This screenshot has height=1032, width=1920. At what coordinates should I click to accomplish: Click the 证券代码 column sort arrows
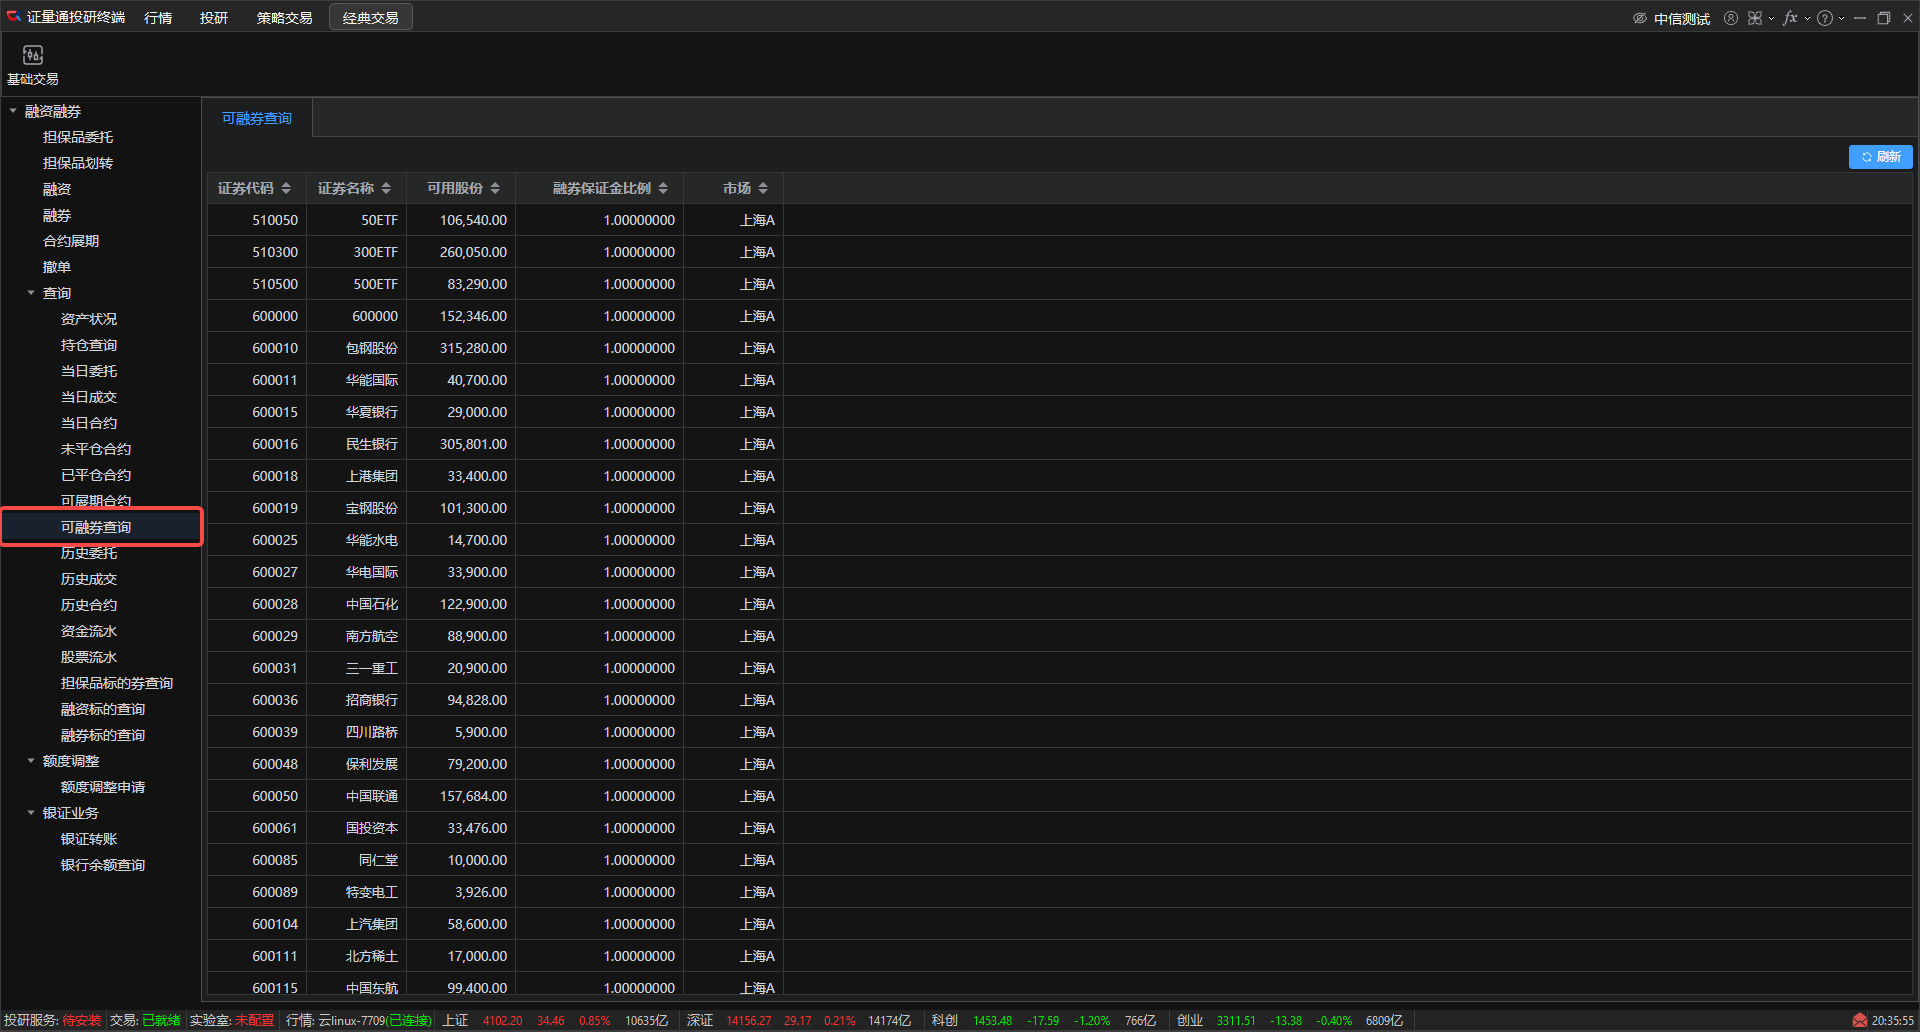[x=286, y=188]
